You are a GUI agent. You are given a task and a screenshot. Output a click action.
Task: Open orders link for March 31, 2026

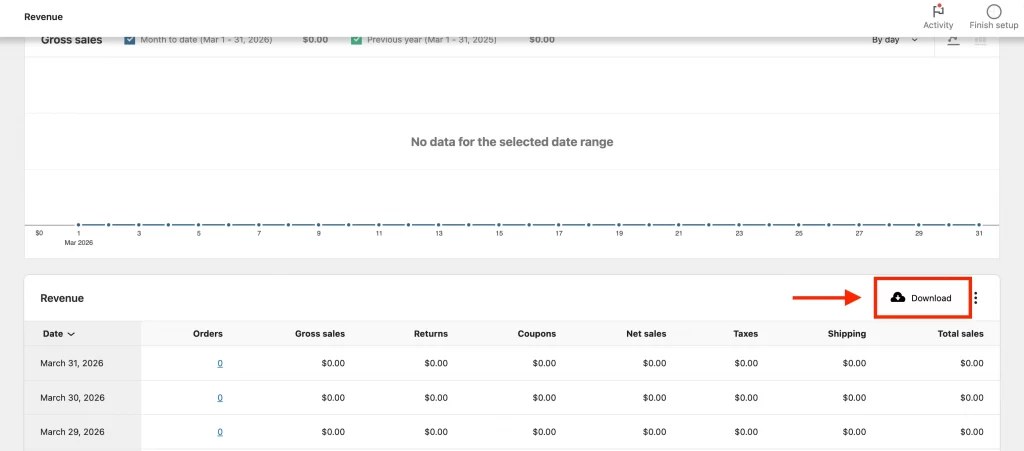(x=220, y=364)
